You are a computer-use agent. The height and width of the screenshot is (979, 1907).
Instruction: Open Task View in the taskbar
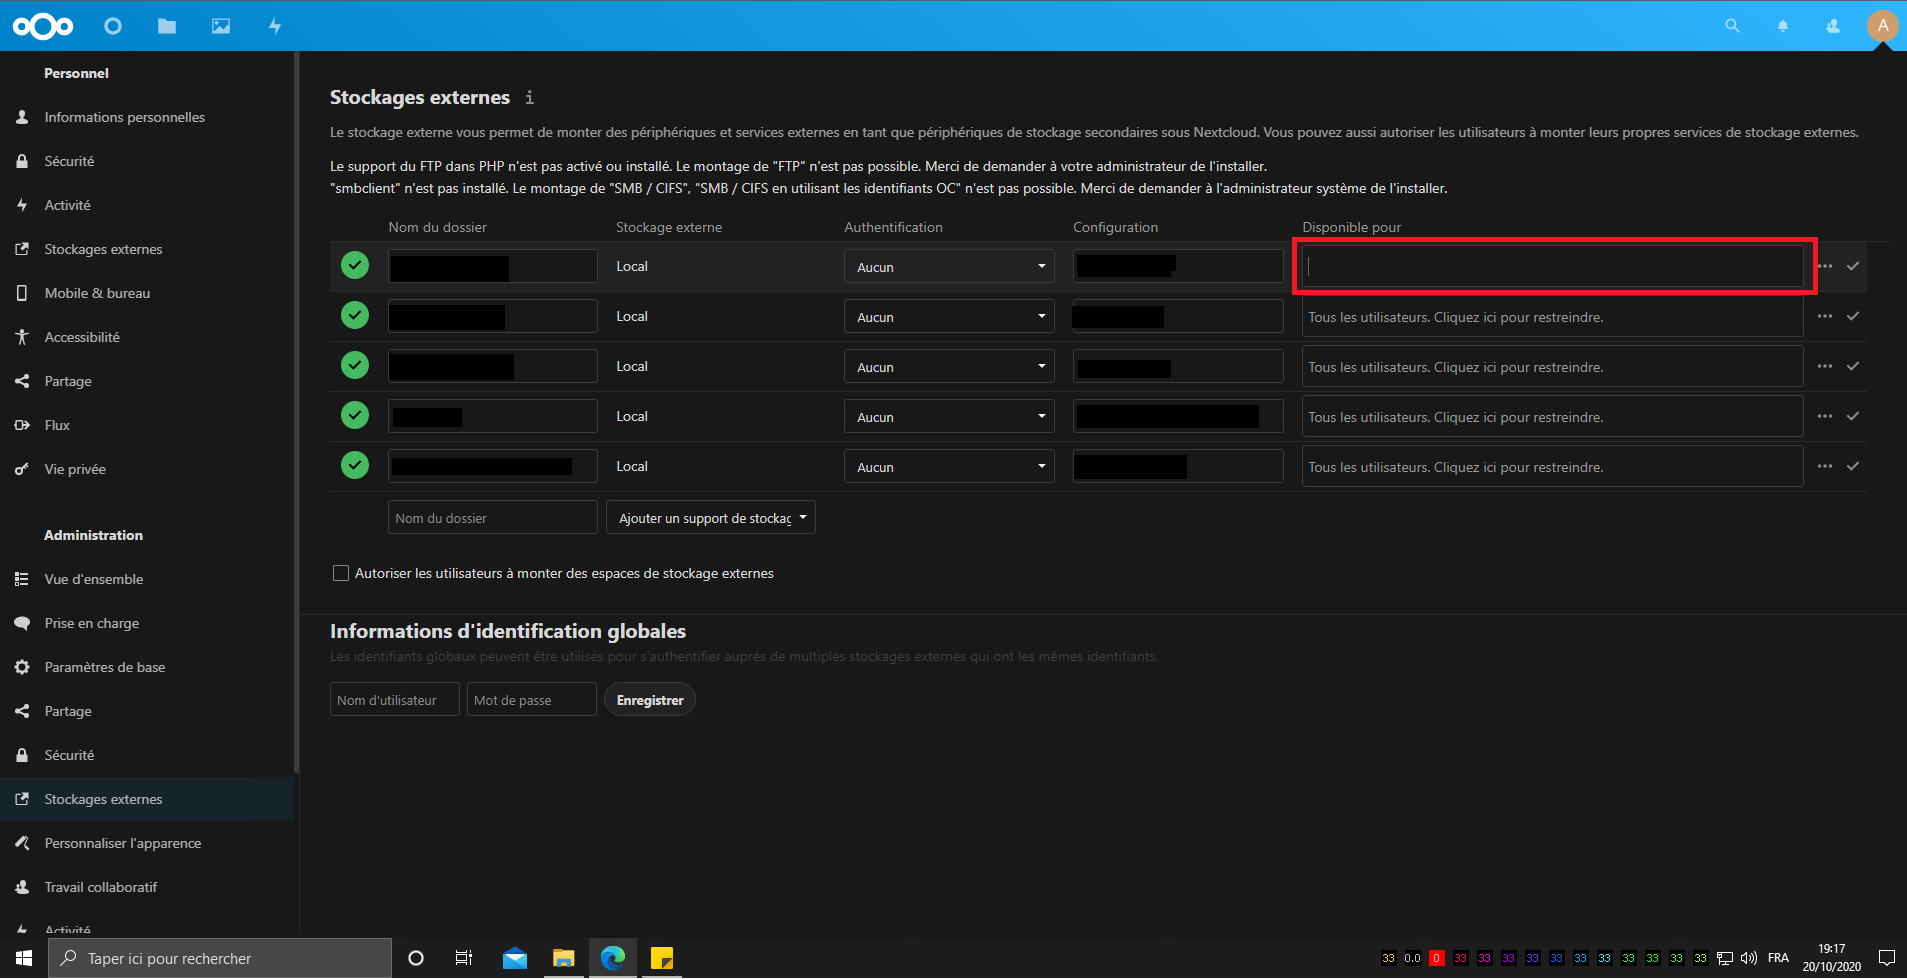click(464, 958)
